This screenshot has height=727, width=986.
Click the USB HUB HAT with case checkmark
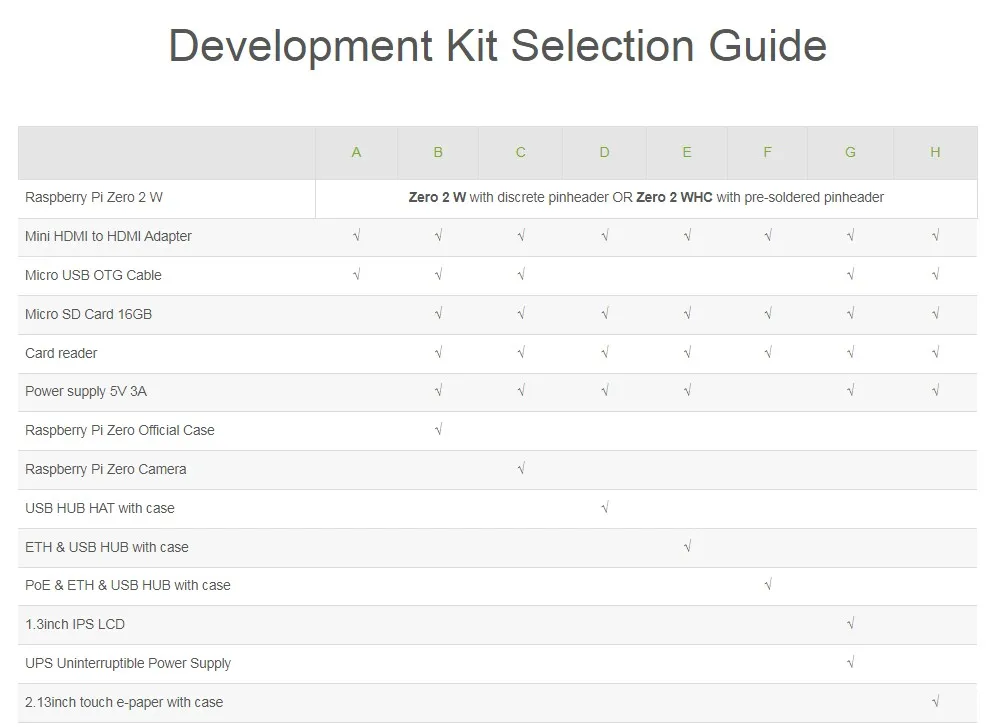[604, 508]
